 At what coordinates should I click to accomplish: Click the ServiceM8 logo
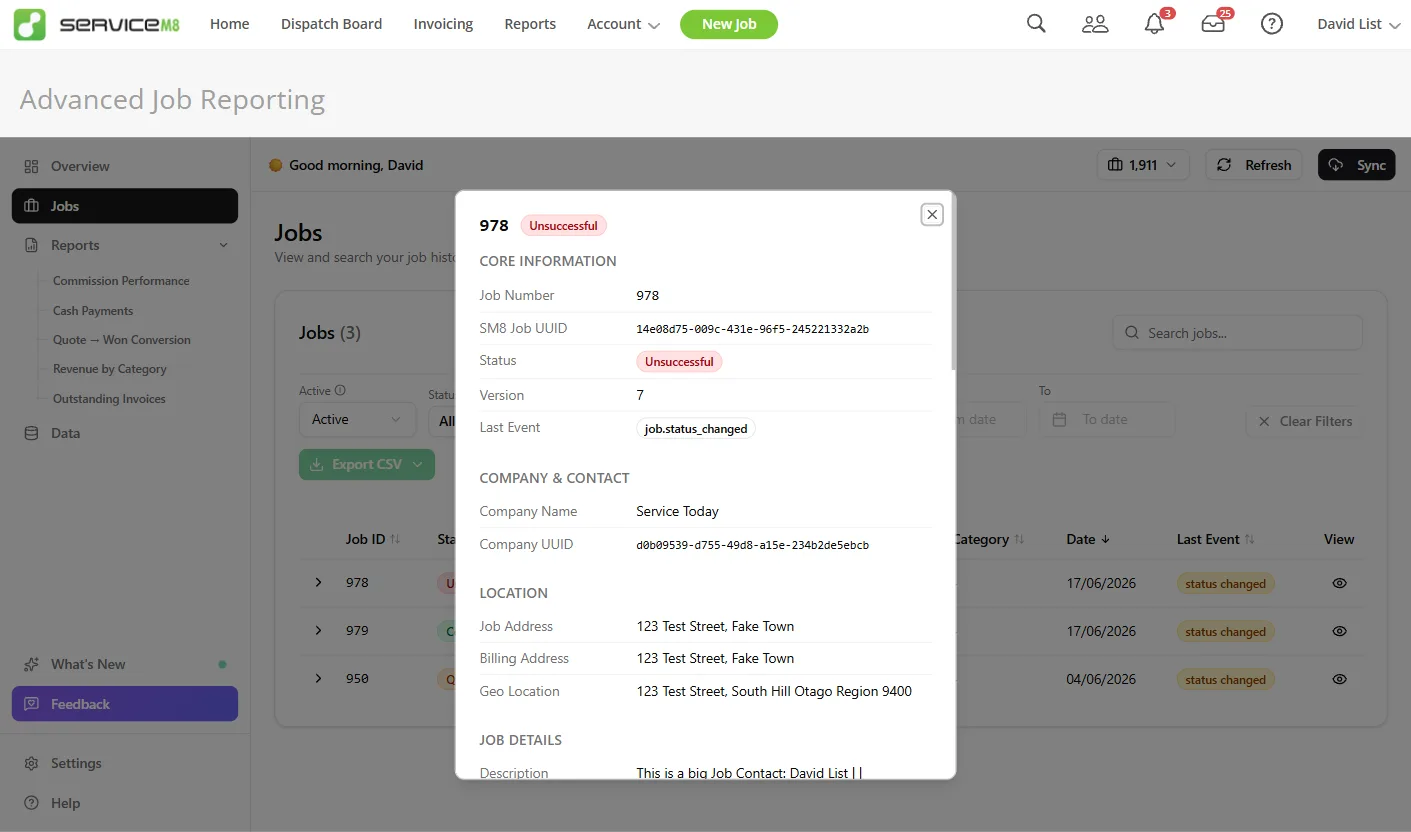point(97,24)
